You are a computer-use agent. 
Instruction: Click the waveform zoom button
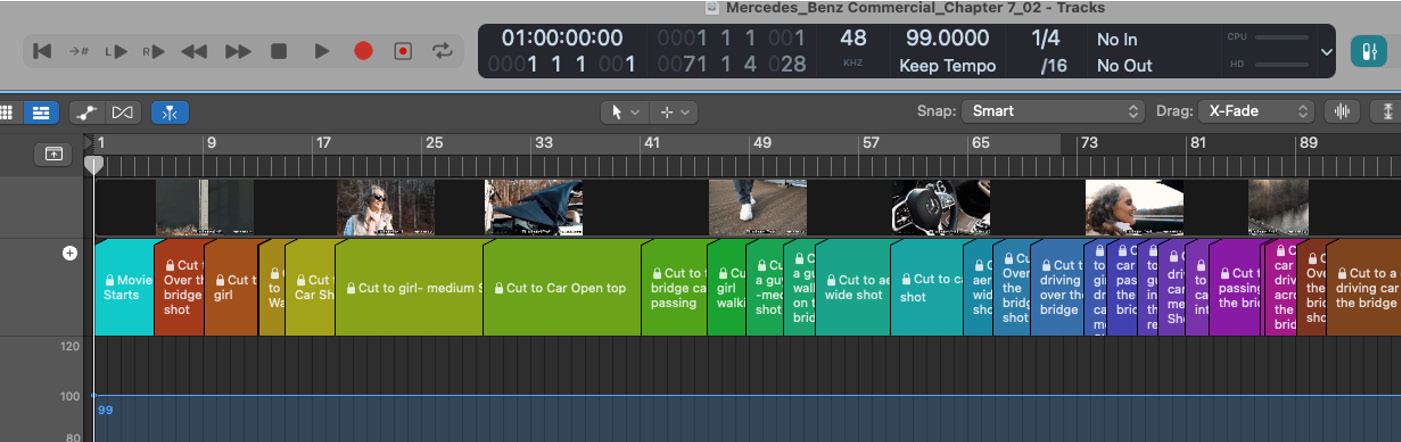(1343, 111)
